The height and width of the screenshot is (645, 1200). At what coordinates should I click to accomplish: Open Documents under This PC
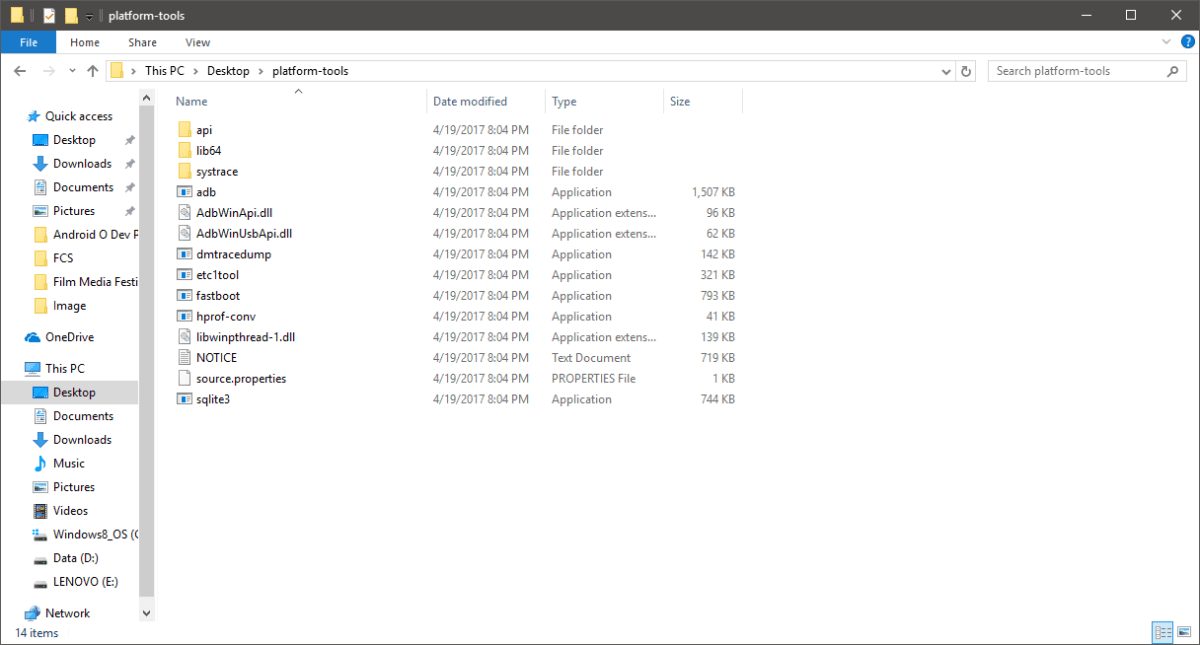[83, 416]
